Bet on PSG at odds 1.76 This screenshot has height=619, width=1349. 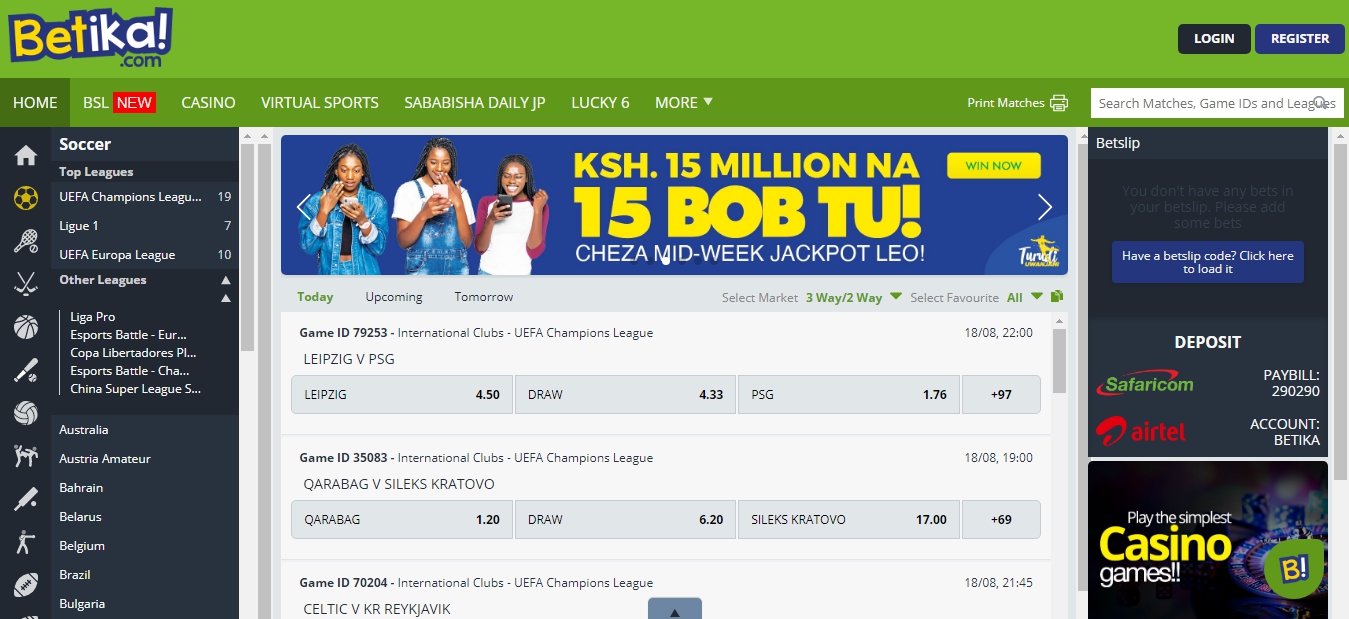tap(849, 394)
